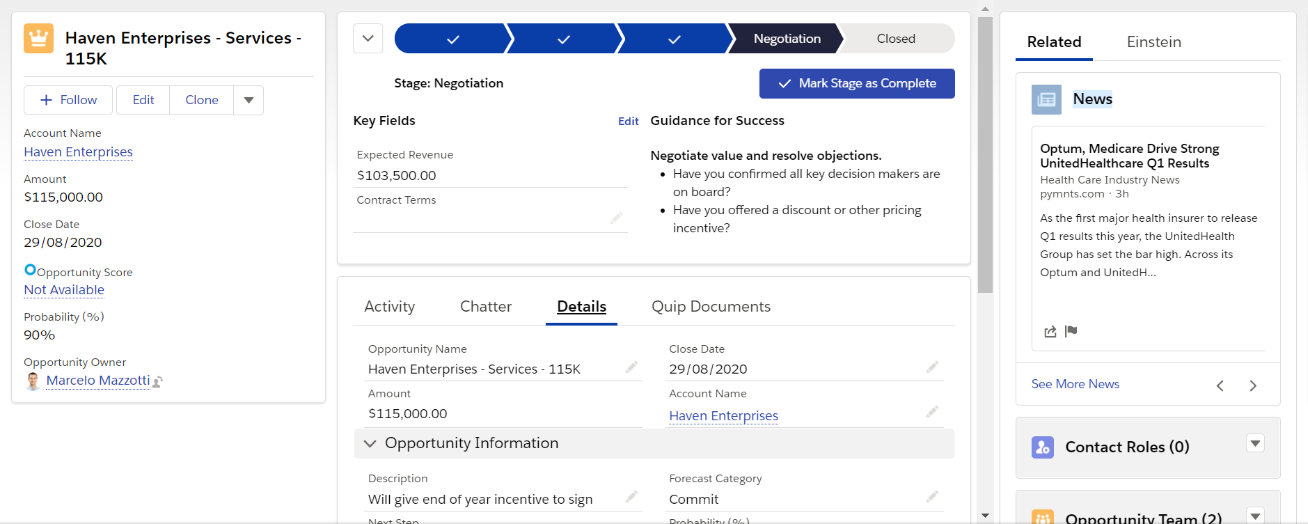The image size is (1308, 524).
Task: Edit Contract Terms pencil icon
Action: click(616, 218)
